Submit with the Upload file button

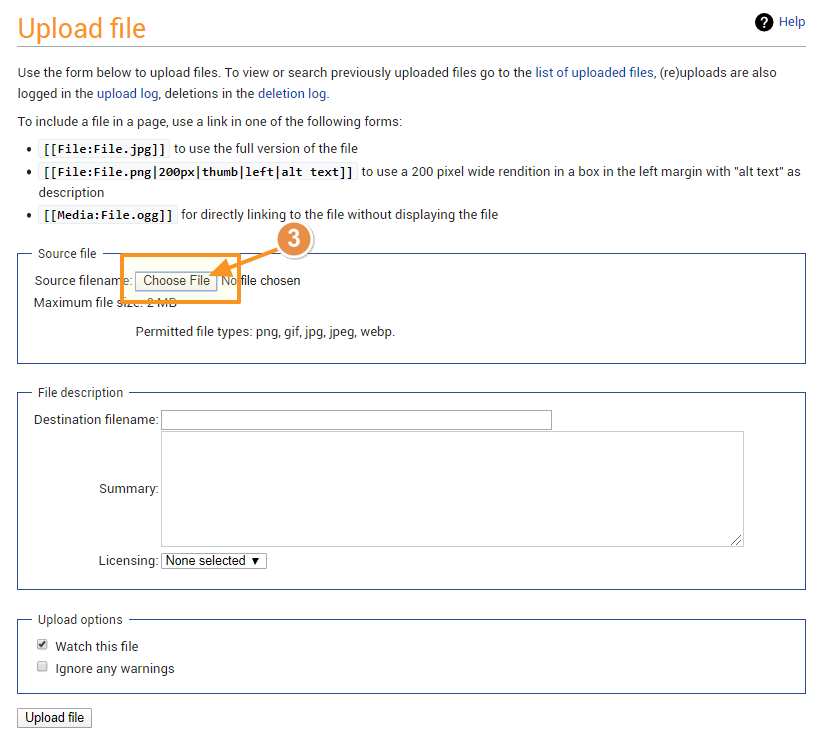[x=55, y=718]
